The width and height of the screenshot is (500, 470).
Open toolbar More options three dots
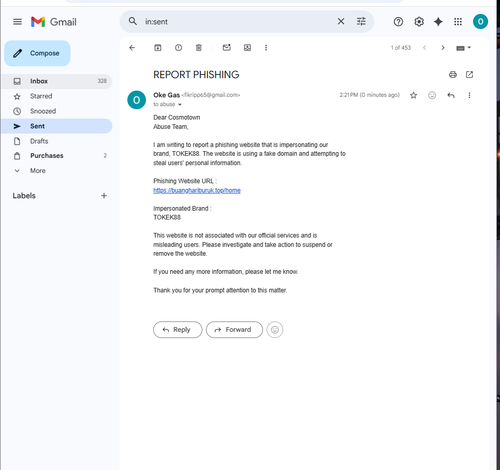266,48
